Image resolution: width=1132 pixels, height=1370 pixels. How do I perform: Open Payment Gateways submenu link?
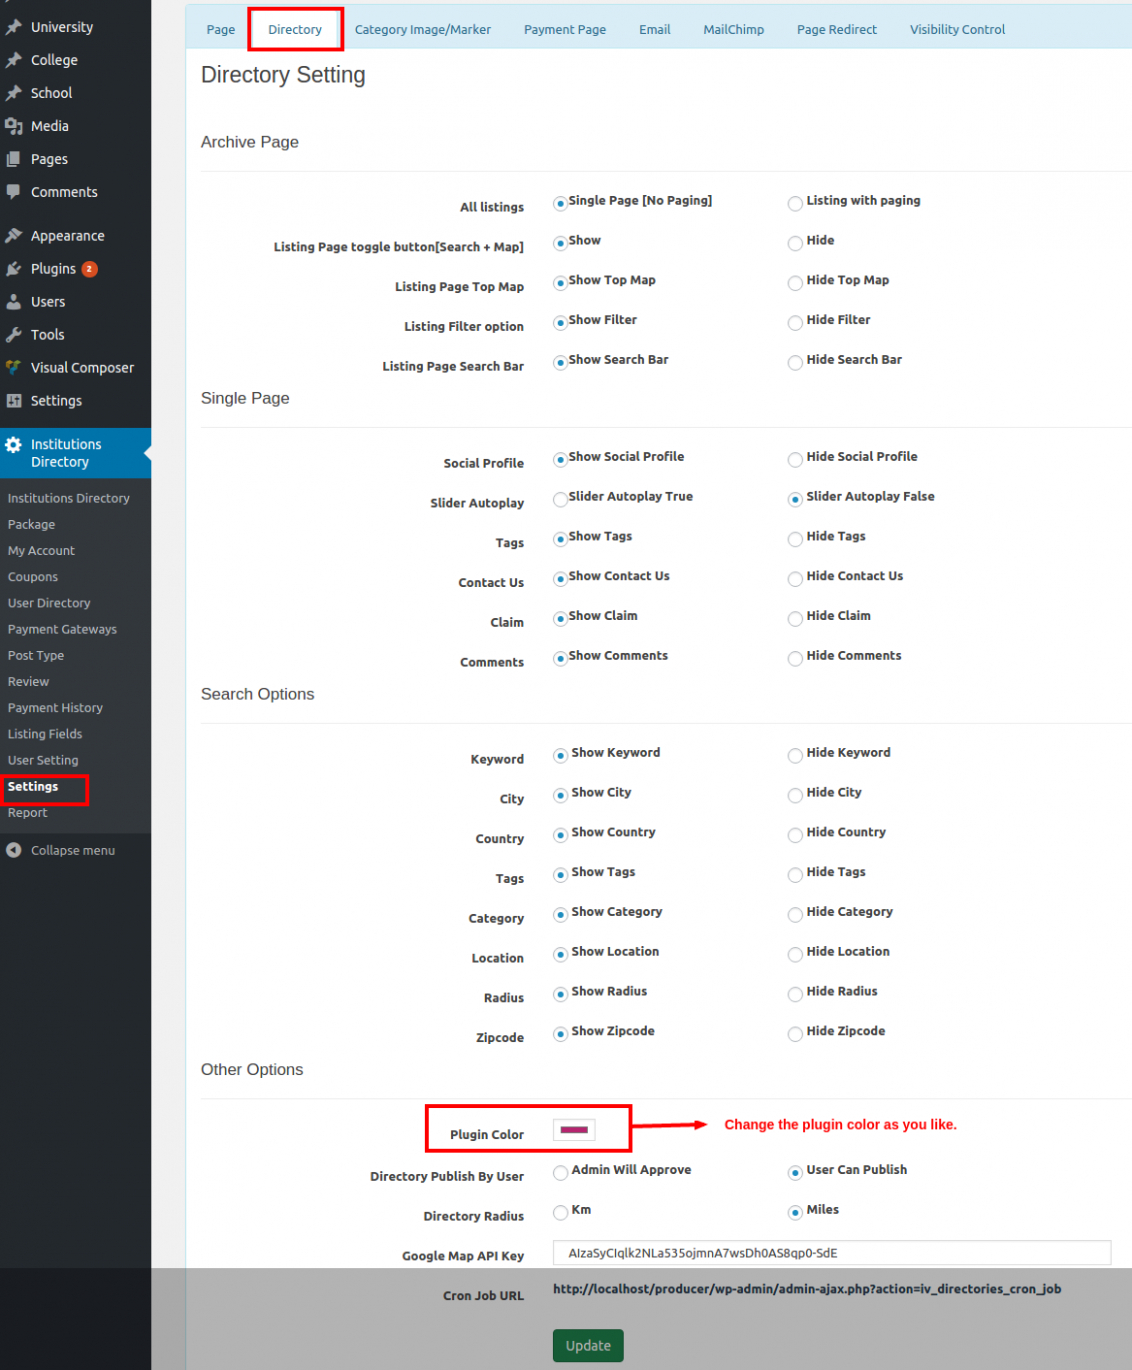[x=62, y=629]
